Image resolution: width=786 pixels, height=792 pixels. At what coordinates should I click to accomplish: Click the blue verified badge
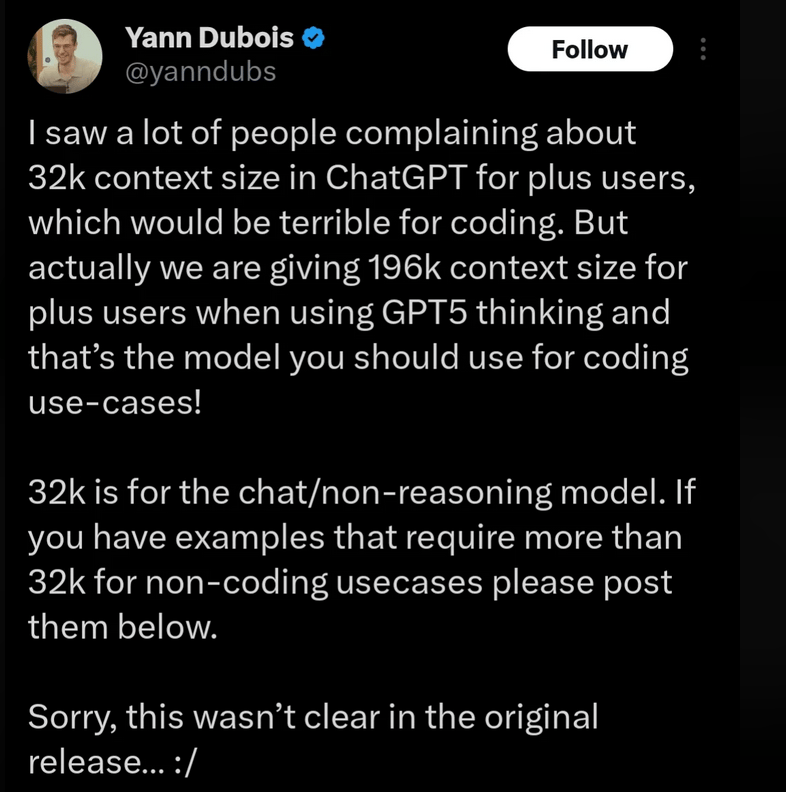pos(313,38)
